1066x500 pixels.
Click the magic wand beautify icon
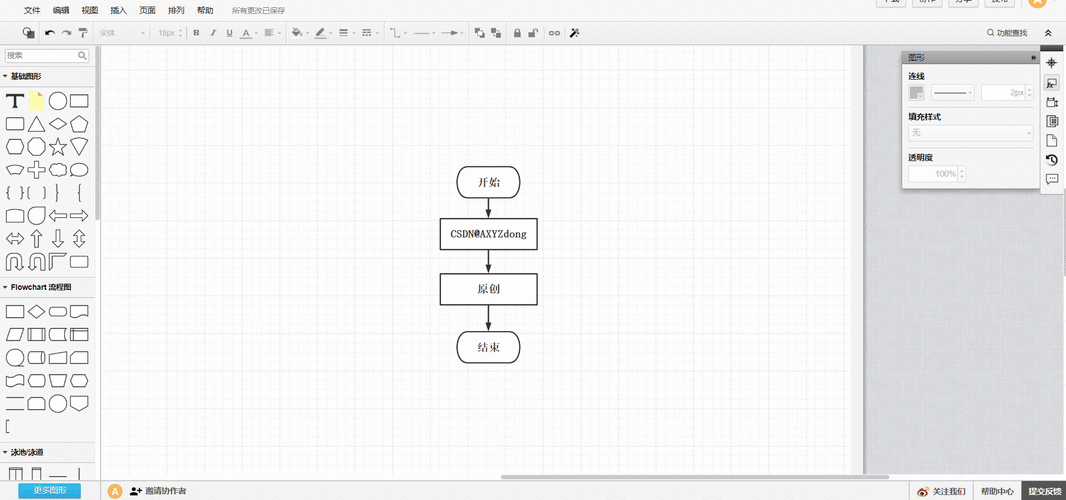(x=574, y=33)
